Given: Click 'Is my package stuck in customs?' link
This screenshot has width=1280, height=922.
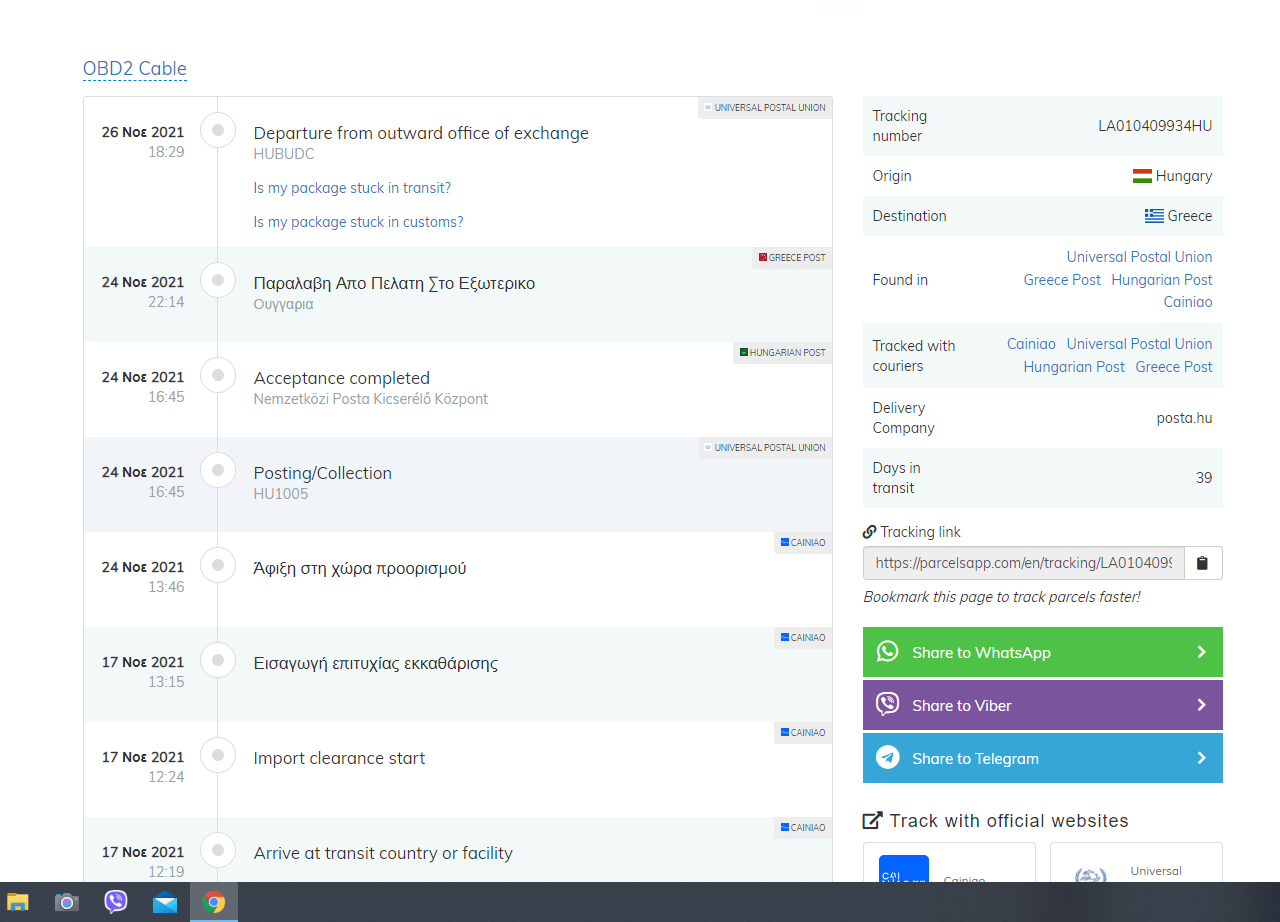Looking at the screenshot, I should (x=358, y=222).
